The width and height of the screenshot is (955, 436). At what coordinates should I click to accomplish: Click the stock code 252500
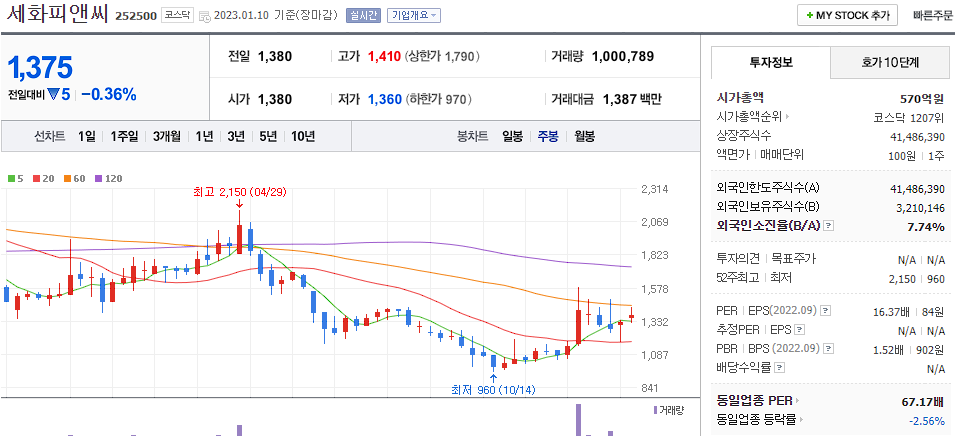coord(136,16)
